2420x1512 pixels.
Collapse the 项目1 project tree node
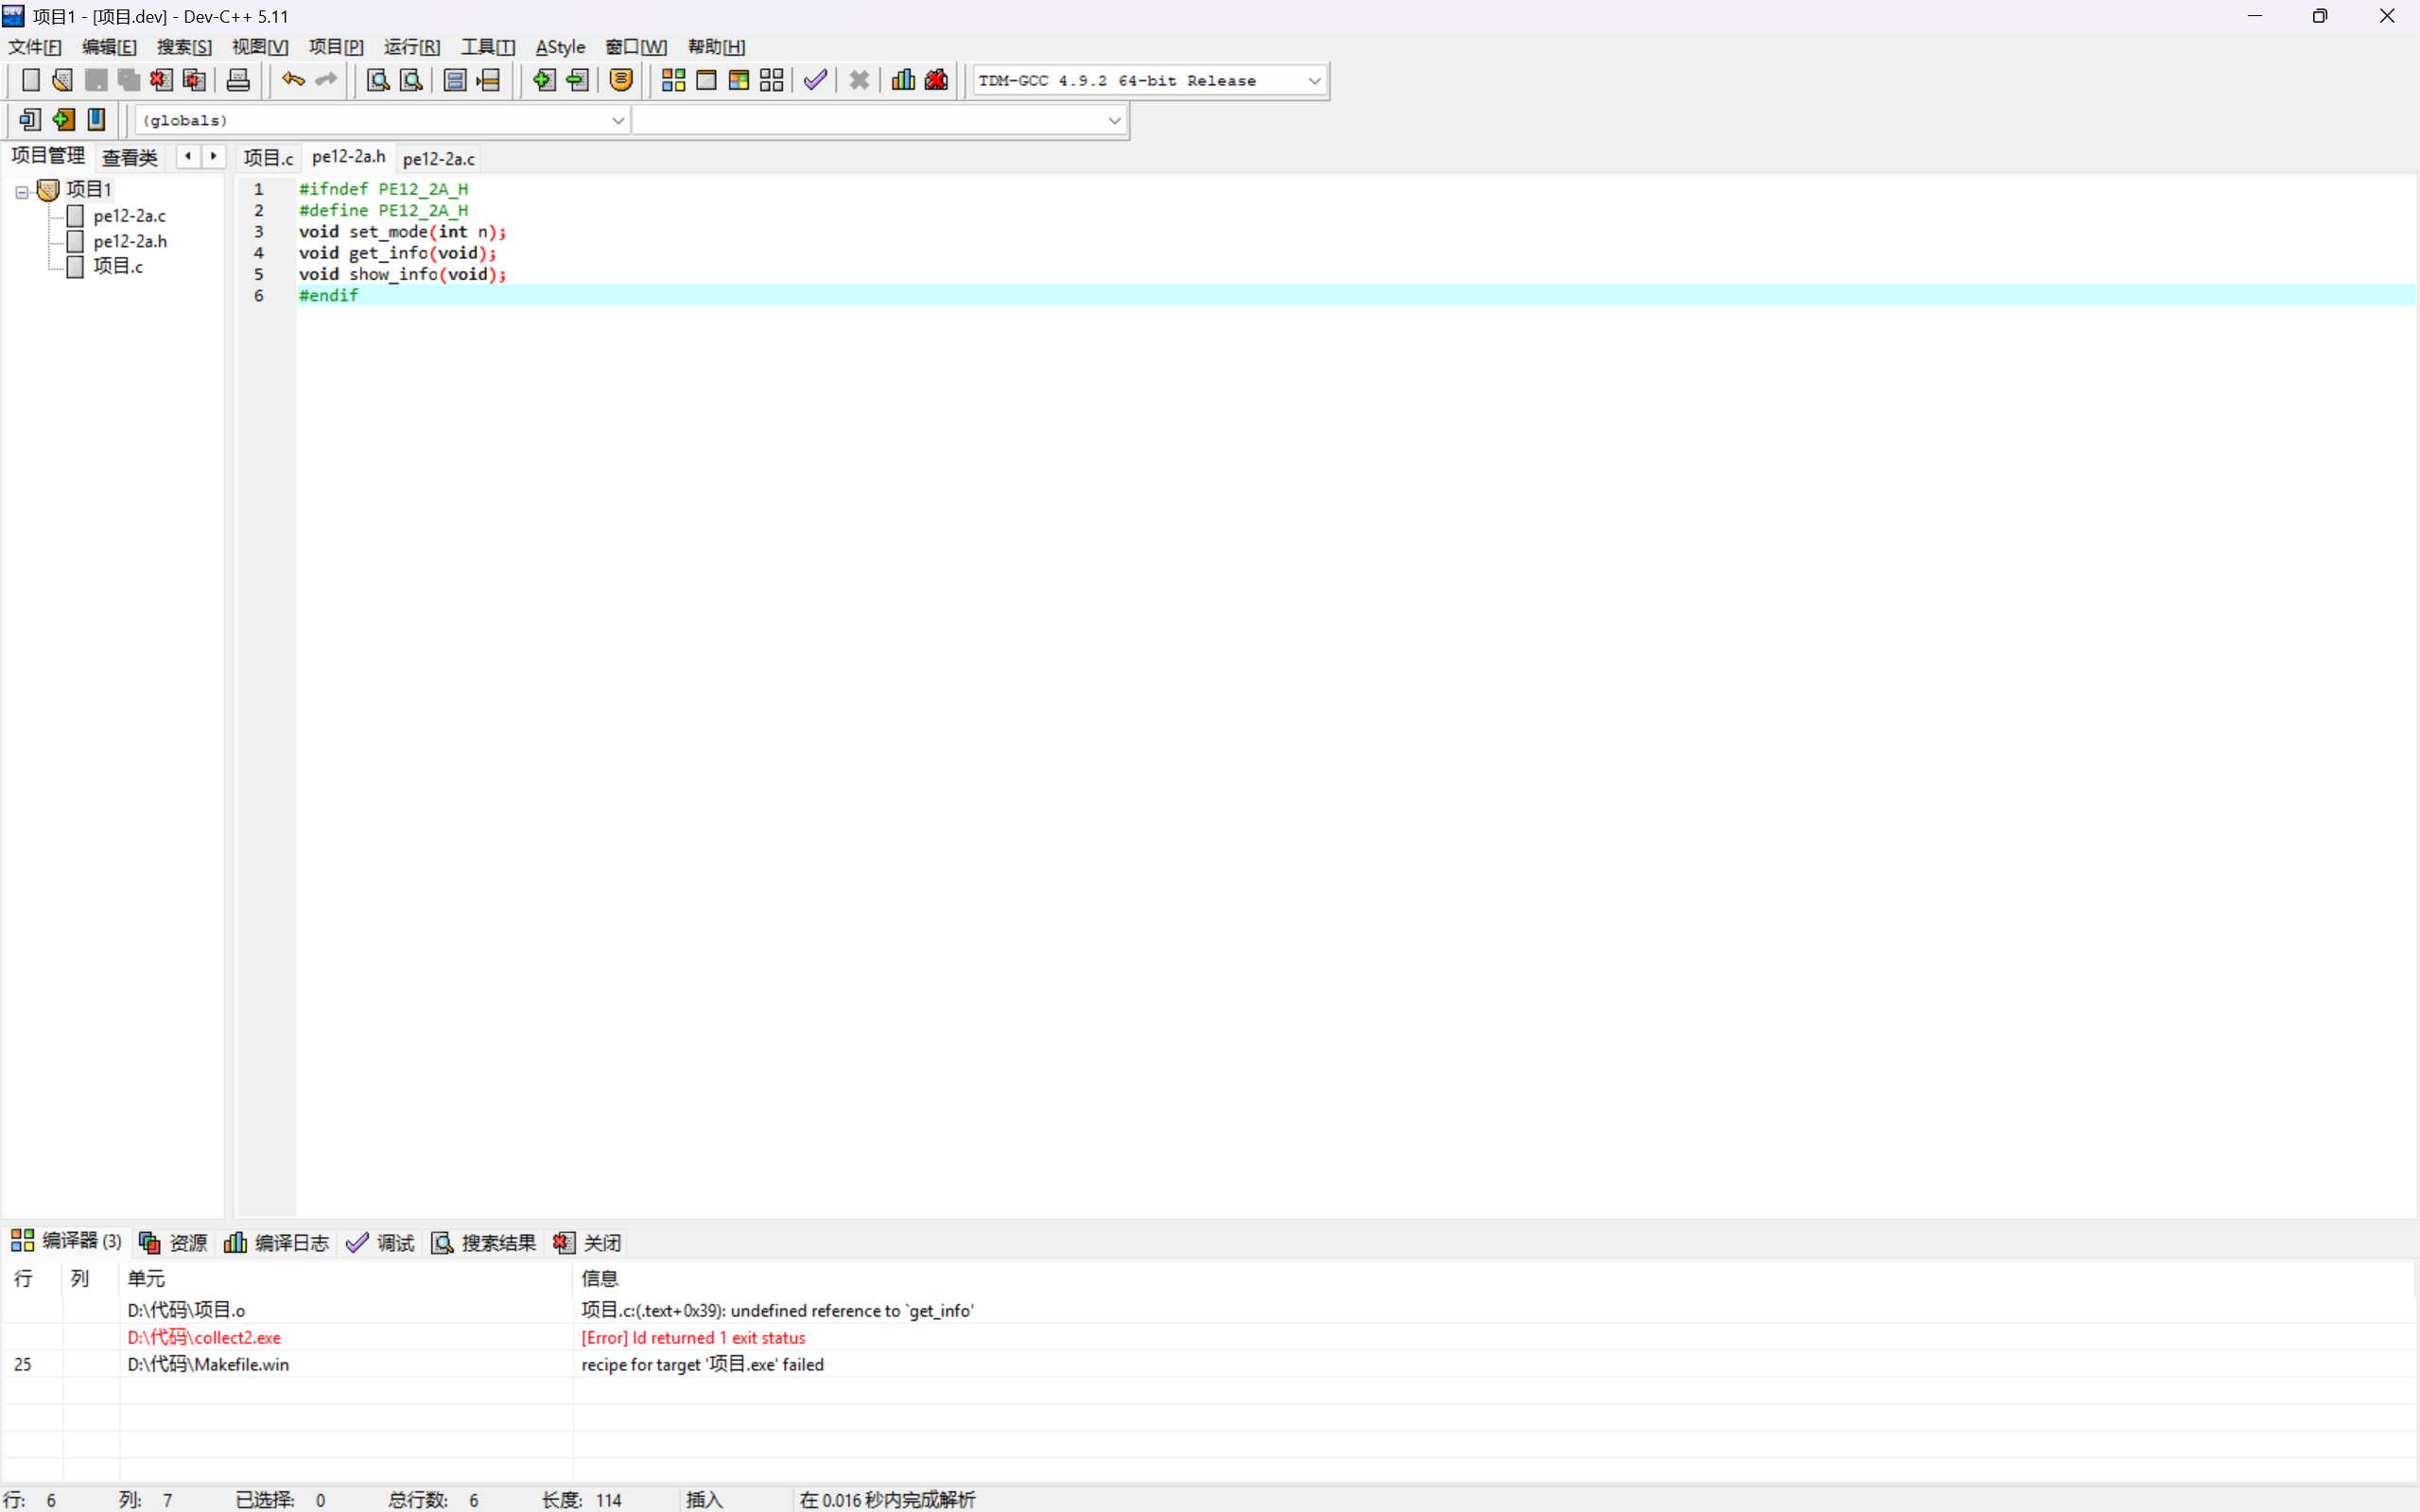tap(21, 191)
